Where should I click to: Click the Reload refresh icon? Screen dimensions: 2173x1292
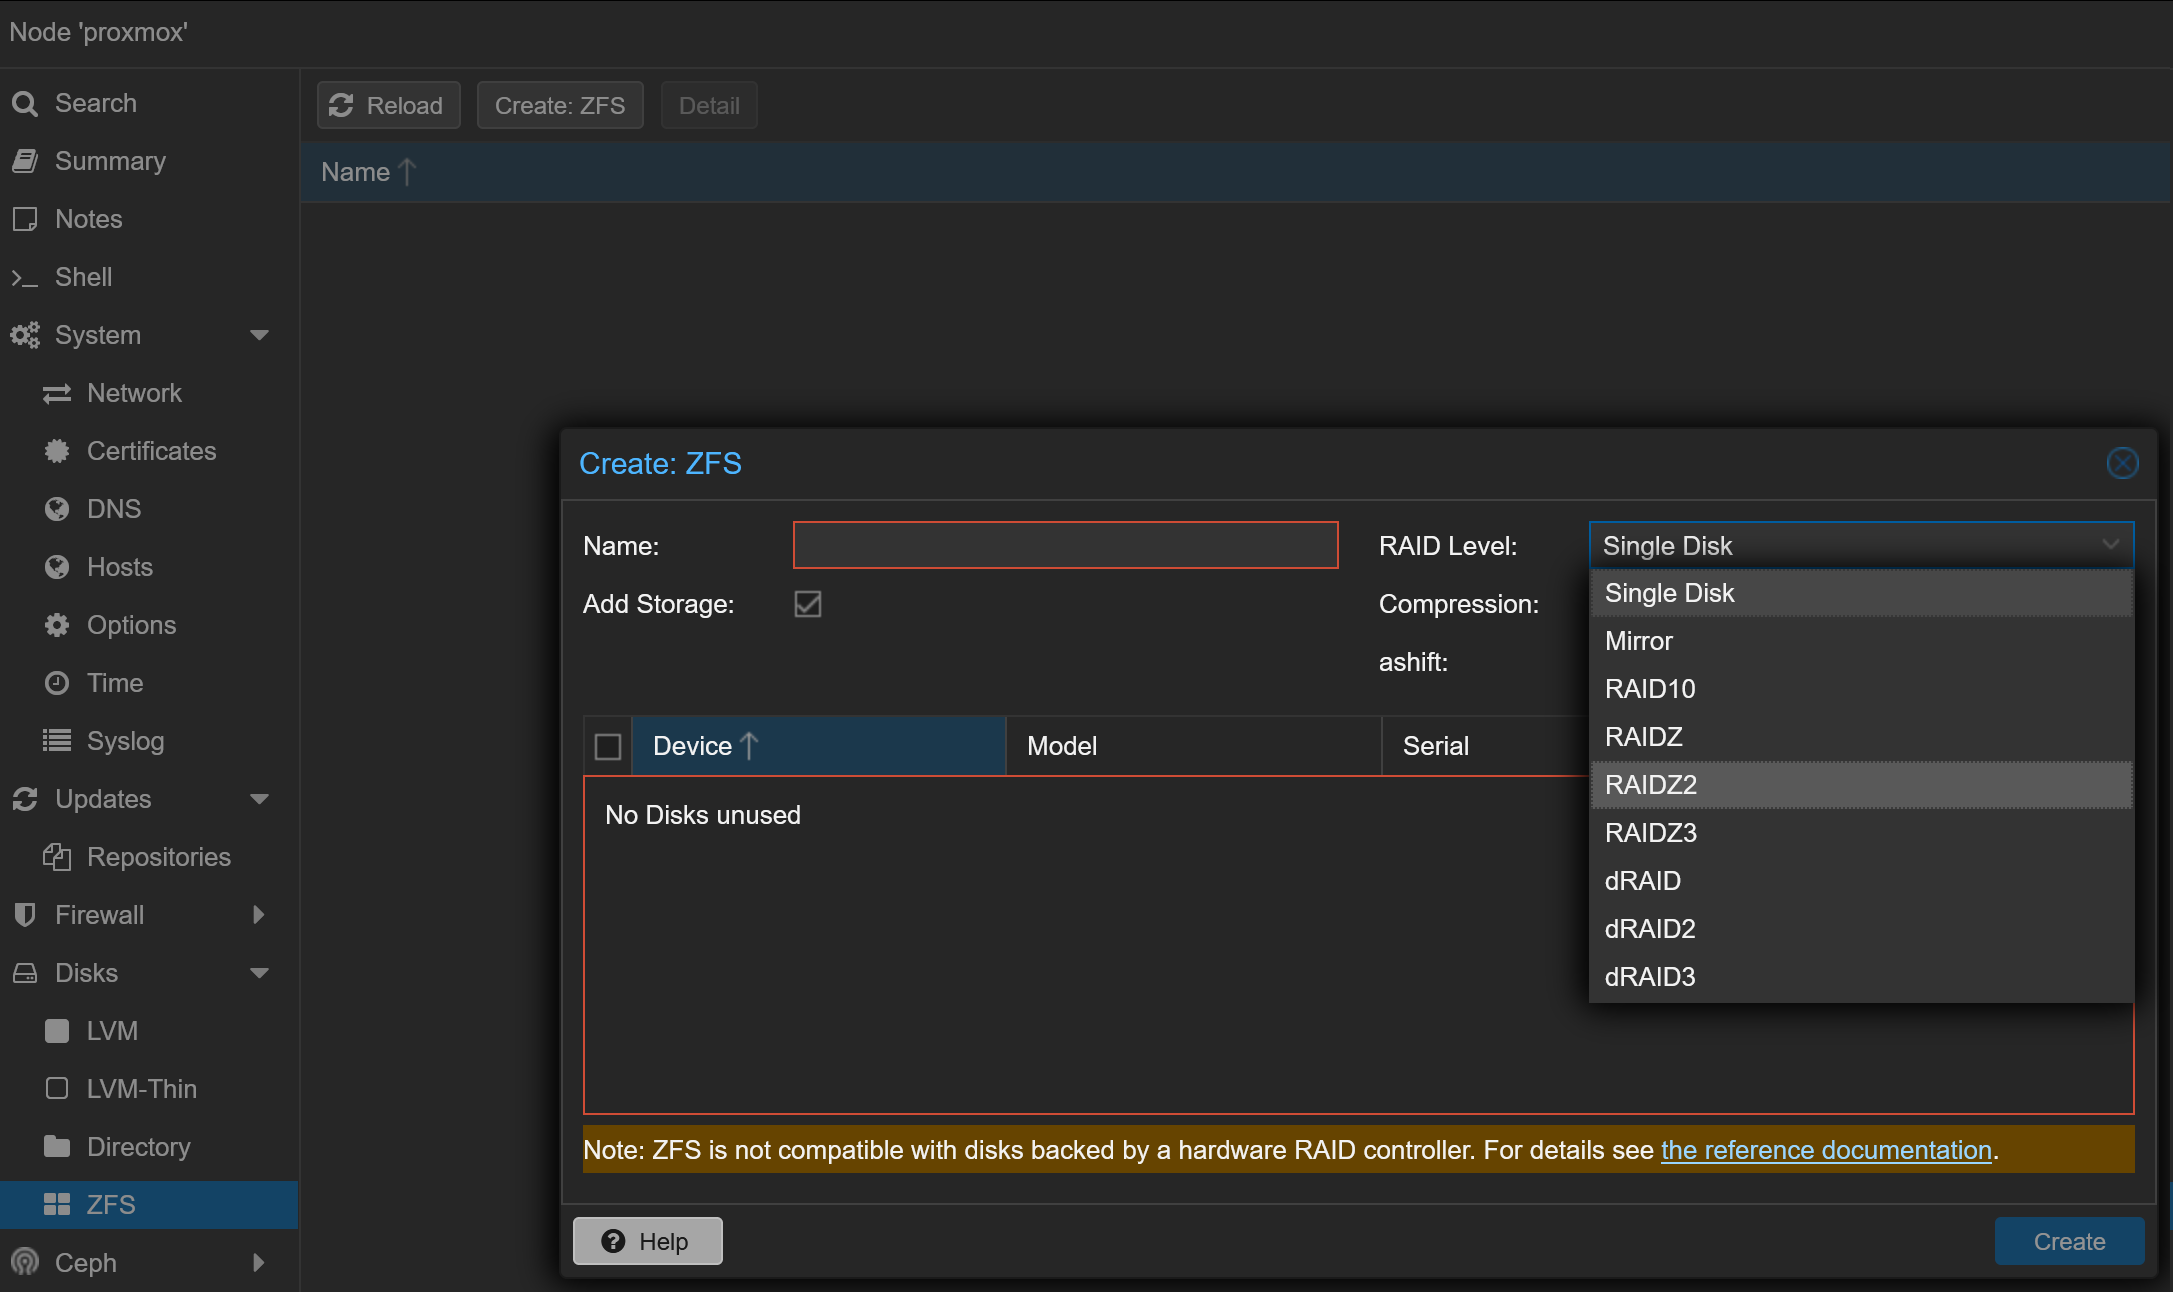341,105
